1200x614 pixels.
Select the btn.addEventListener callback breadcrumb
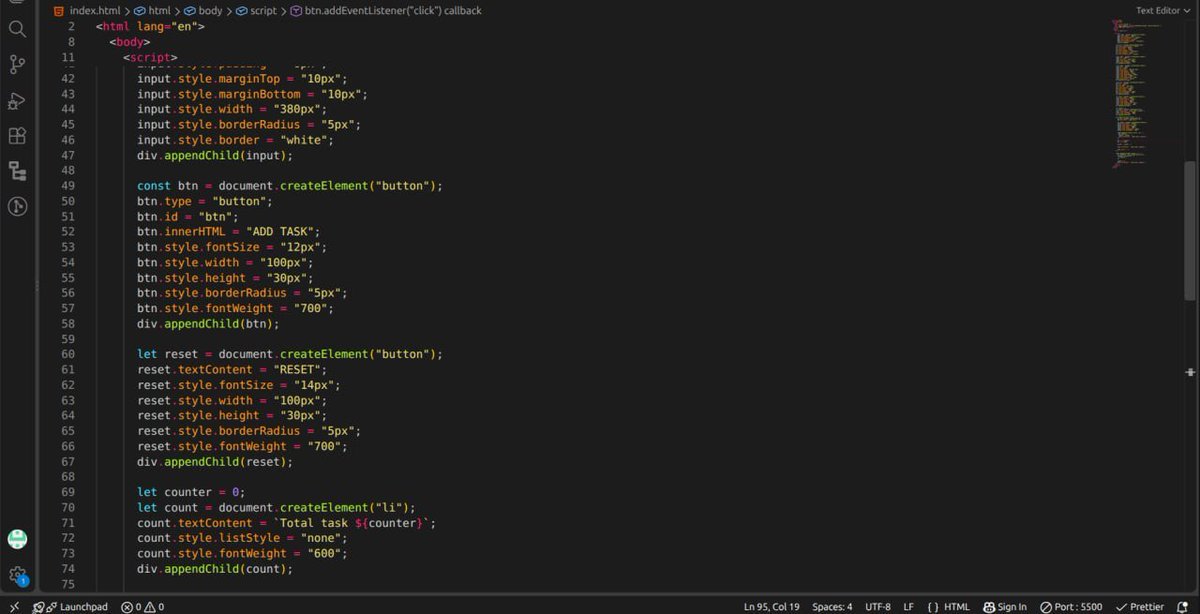(386, 10)
